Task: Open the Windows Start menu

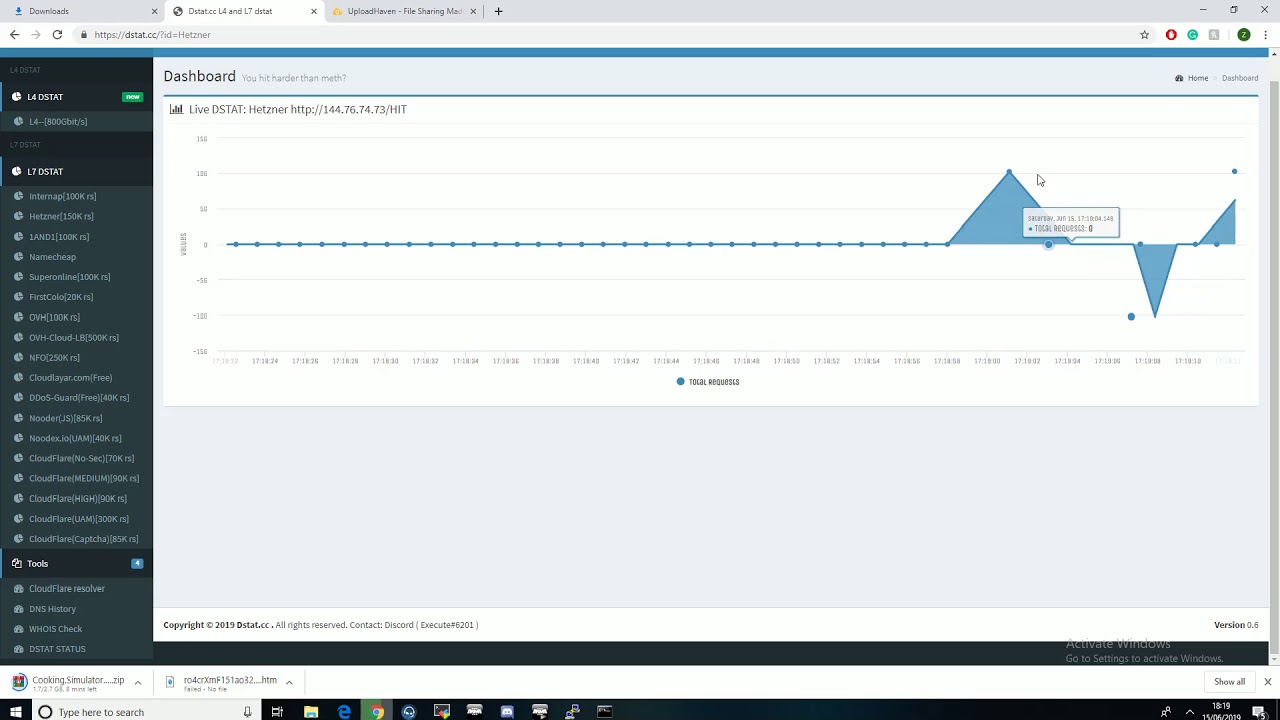Action: coord(16,712)
